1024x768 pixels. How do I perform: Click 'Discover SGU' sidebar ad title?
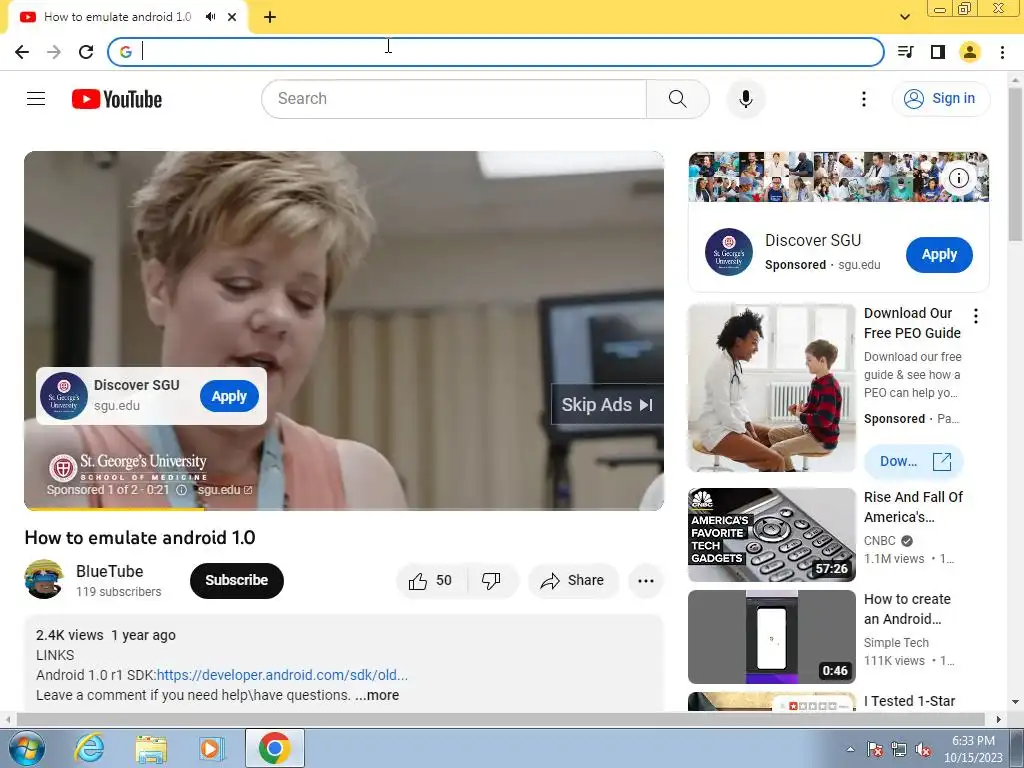tap(813, 240)
